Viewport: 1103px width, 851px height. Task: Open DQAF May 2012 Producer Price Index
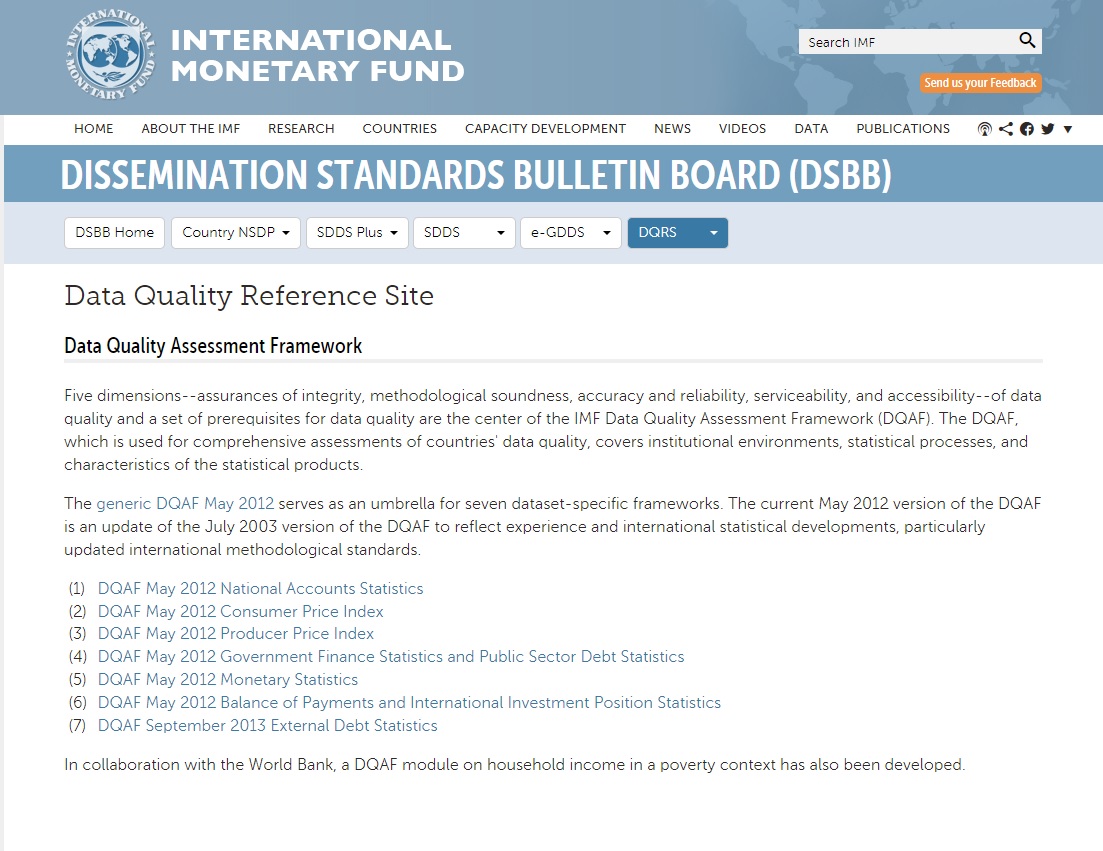coord(236,634)
